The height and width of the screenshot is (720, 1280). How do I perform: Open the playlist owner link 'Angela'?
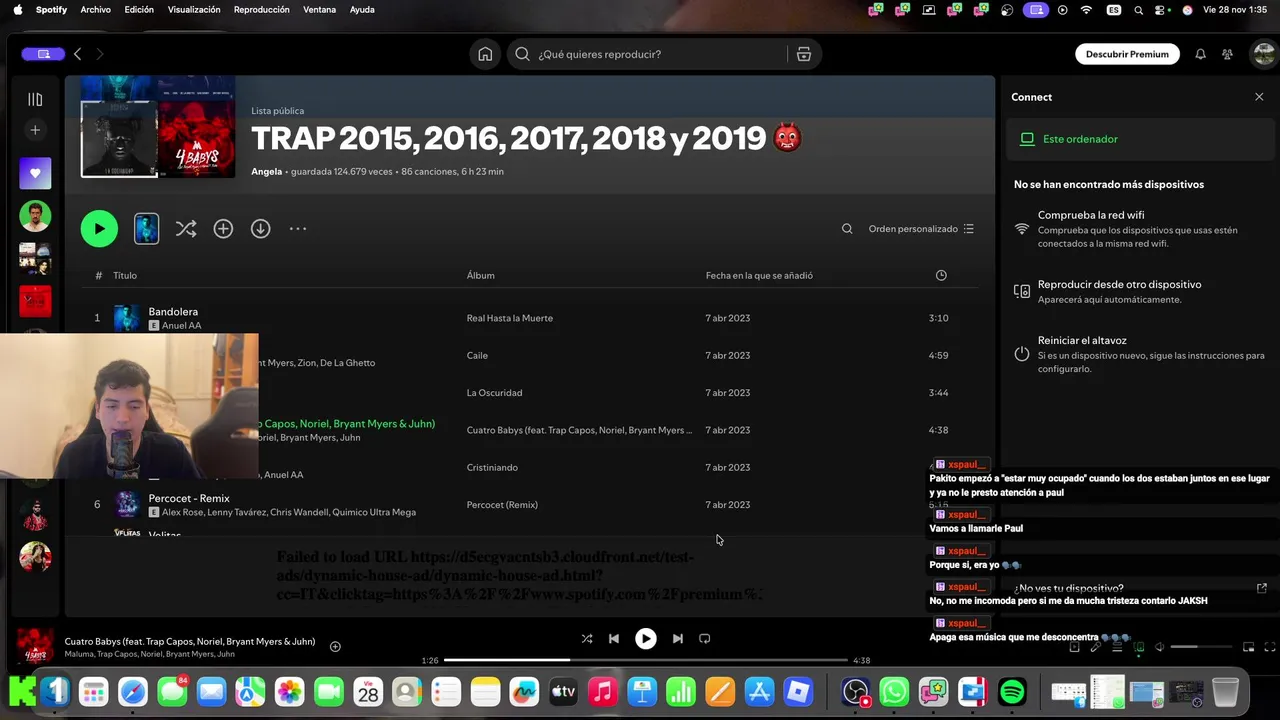[x=266, y=171]
